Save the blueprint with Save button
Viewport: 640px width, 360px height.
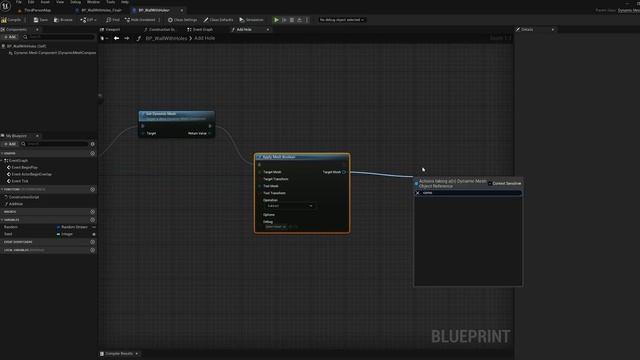tap(40, 20)
